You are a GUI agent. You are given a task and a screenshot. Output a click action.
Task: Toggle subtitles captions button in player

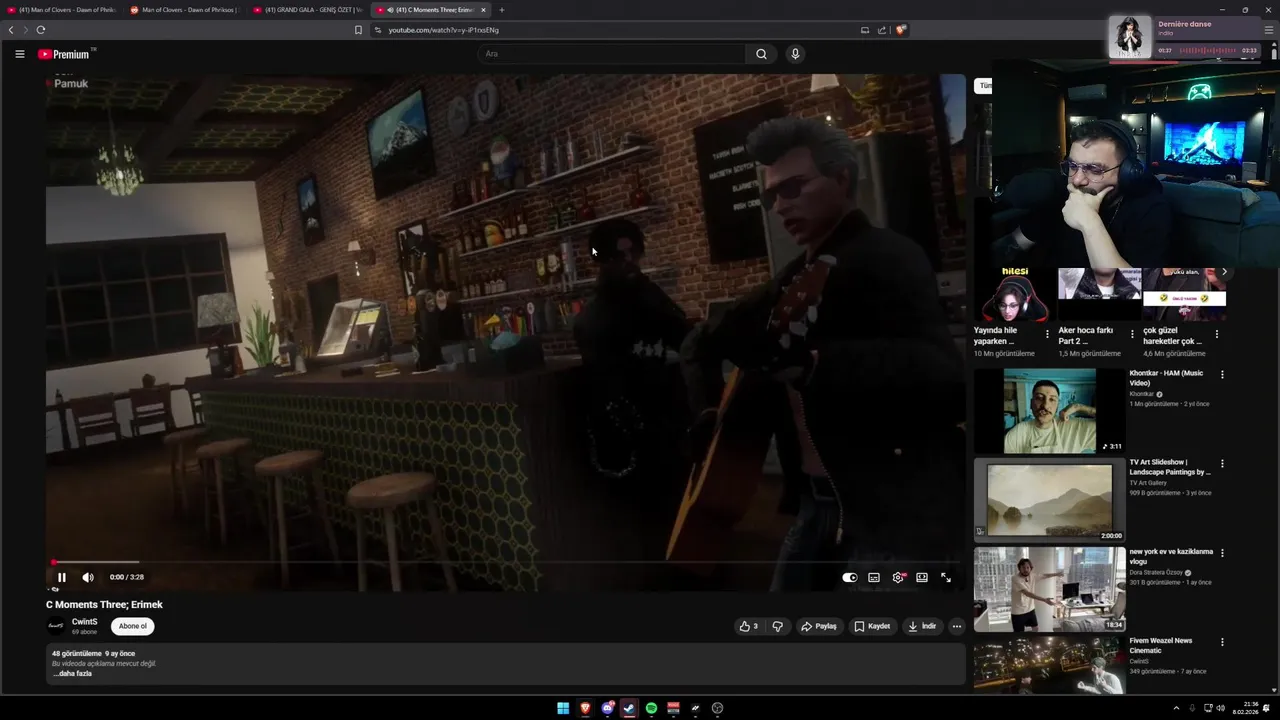tap(874, 577)
